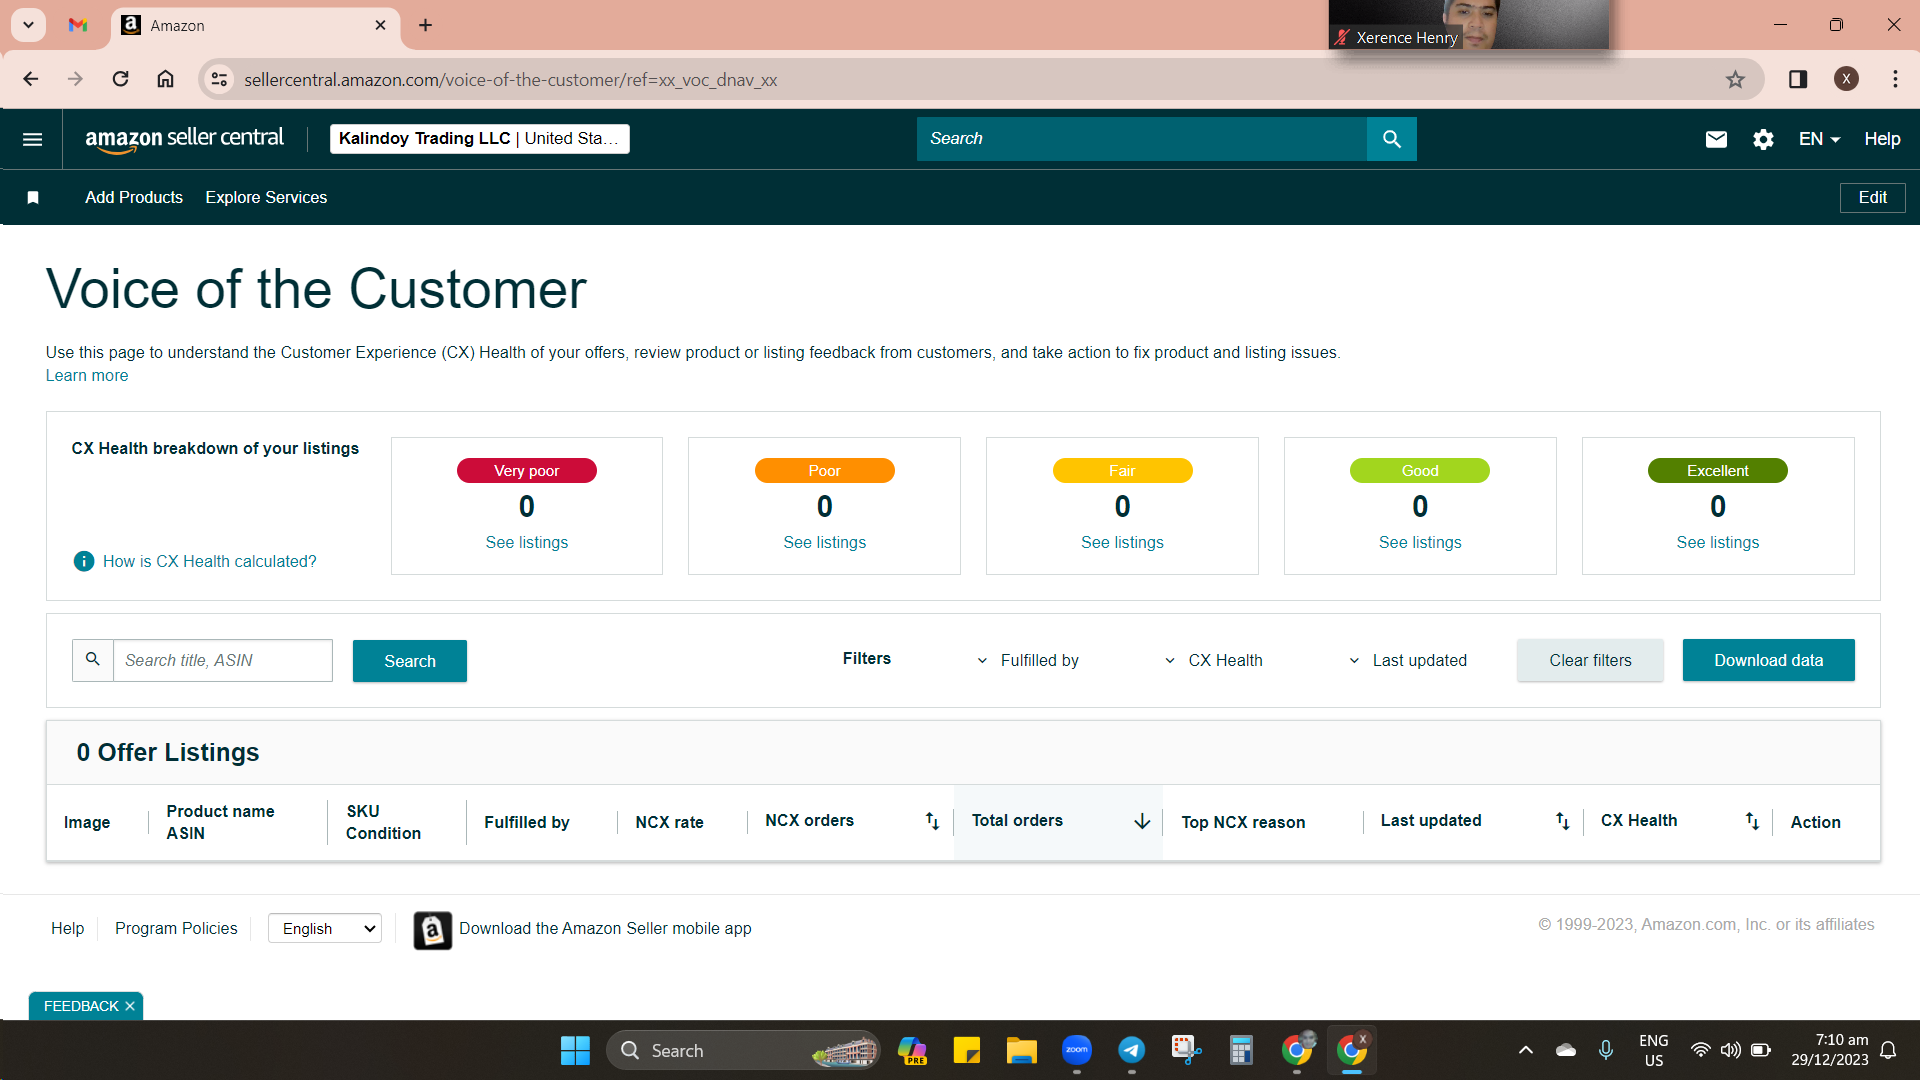View site information icon in address bar
Viewport: 1920px width, 1080px height.
(x=219, y=79)
